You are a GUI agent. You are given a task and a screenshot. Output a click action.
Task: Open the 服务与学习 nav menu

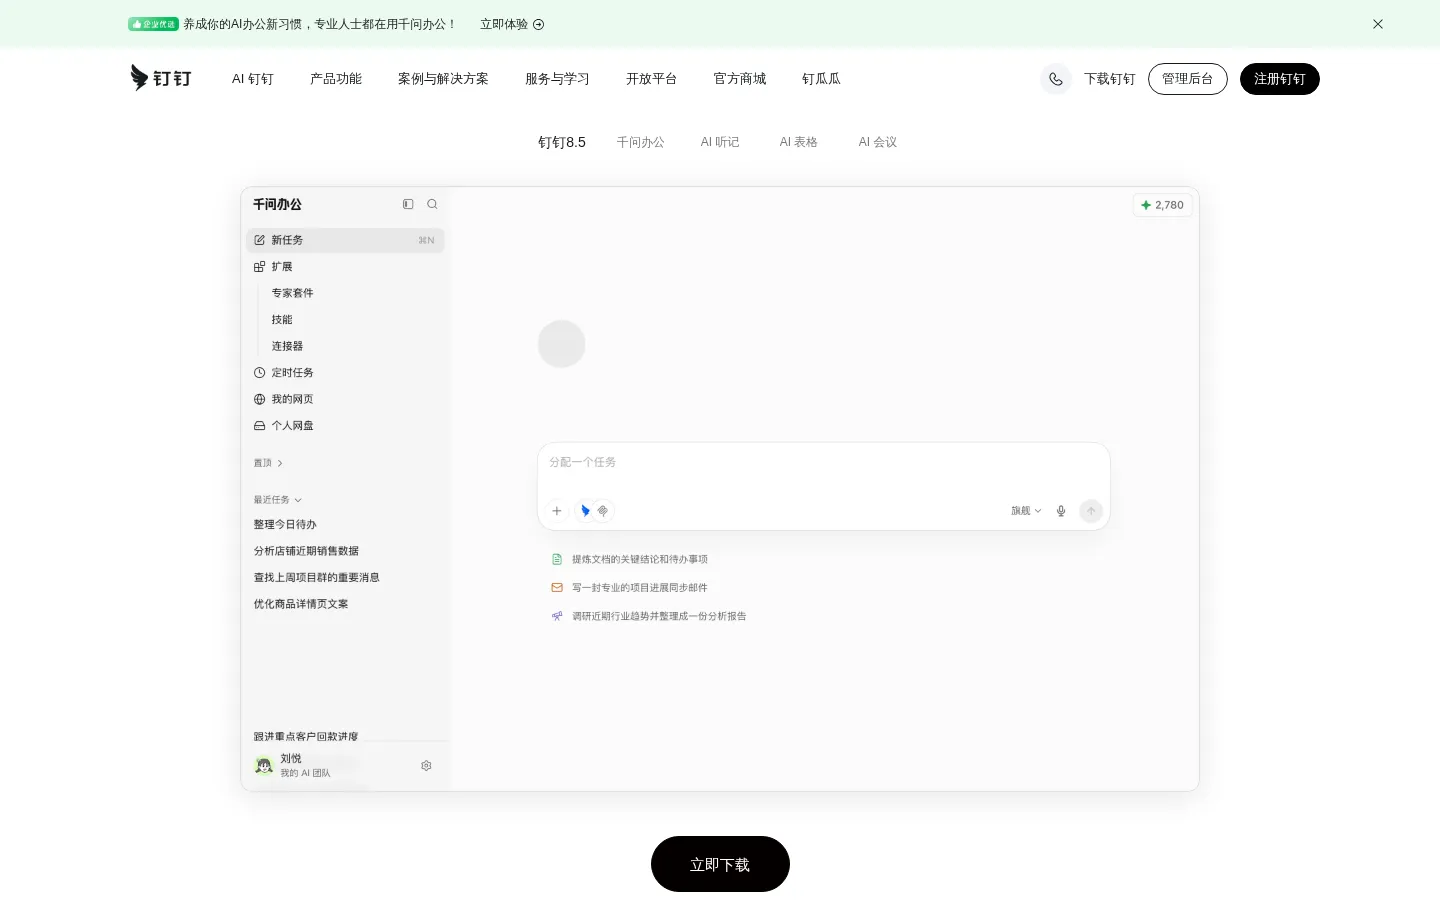pyautogui.click(x=557, y=79)
